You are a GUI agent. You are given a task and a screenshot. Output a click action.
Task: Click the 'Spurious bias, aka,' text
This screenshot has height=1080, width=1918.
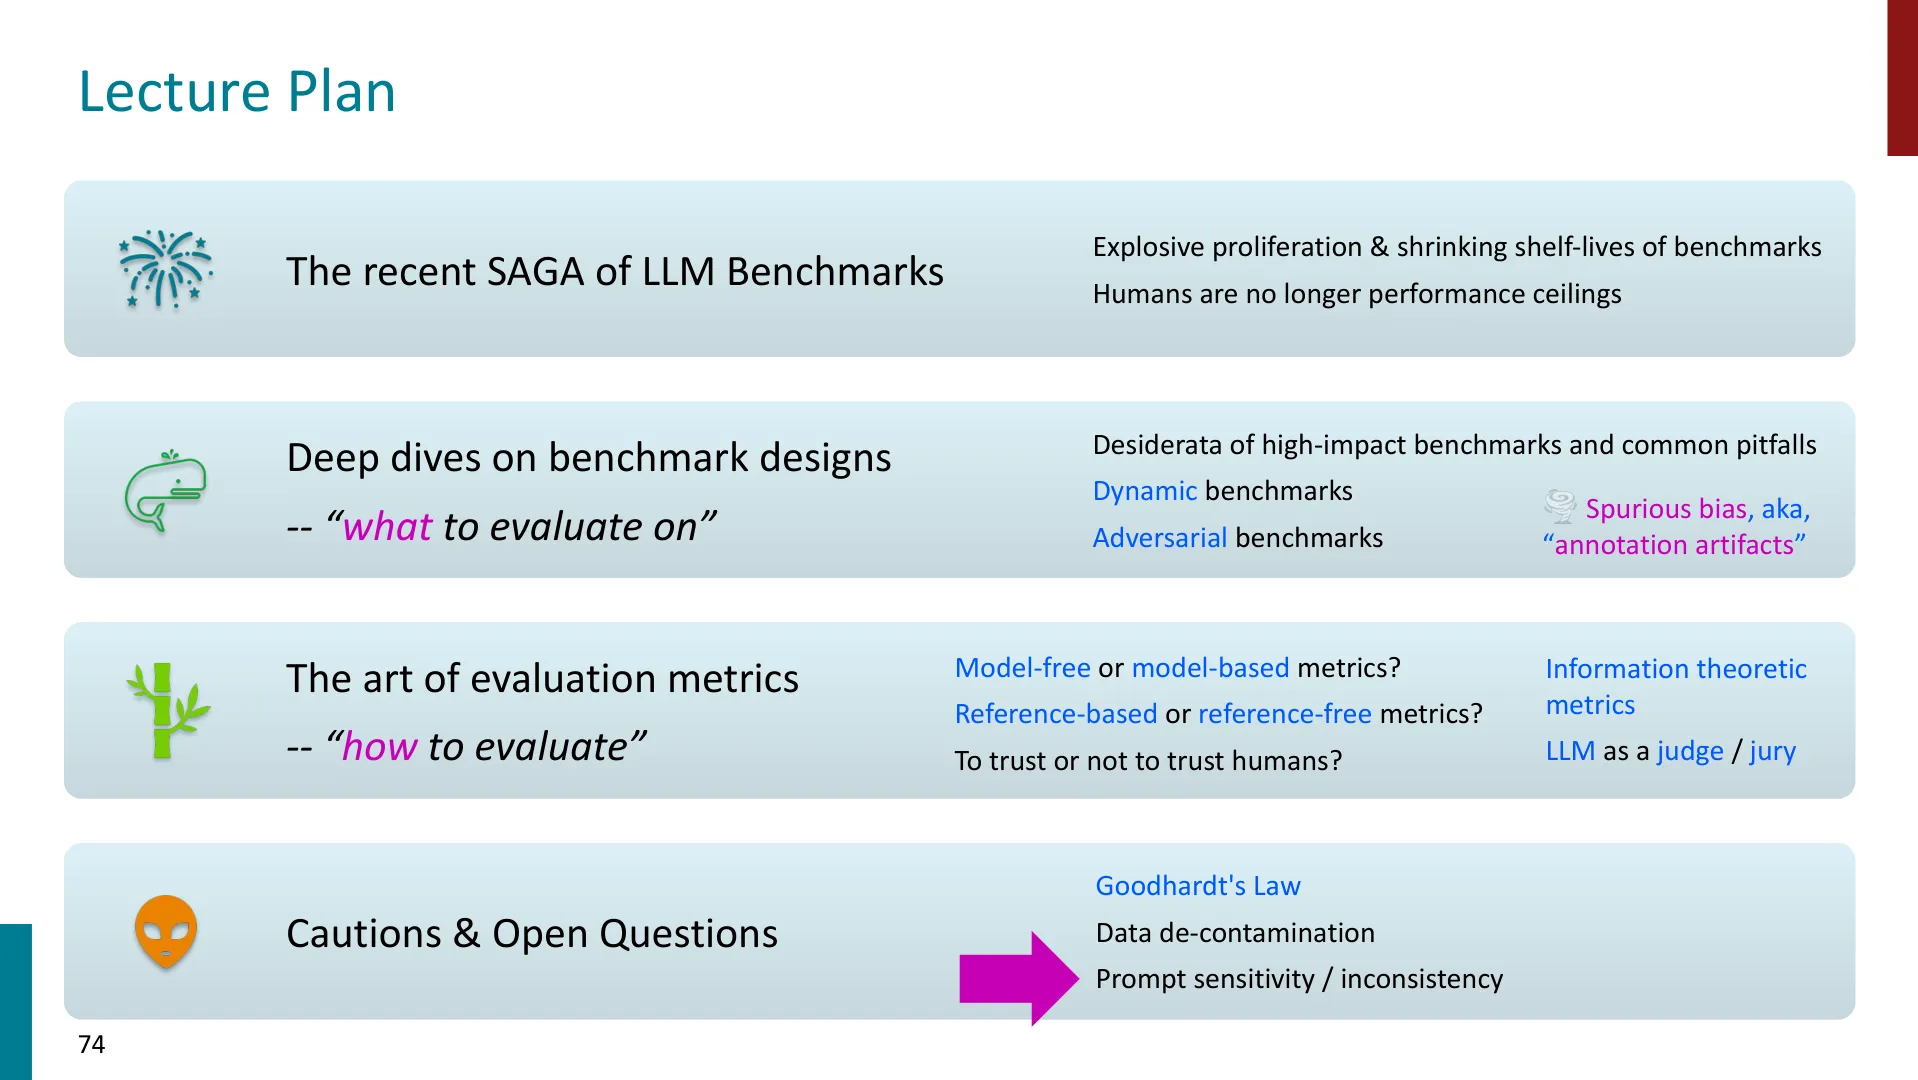click(x=1698, y=509)
